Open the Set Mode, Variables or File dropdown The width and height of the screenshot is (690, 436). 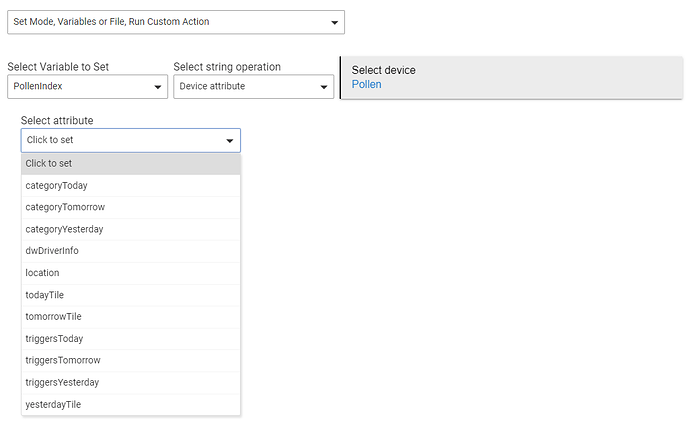[x=176, y=22]
